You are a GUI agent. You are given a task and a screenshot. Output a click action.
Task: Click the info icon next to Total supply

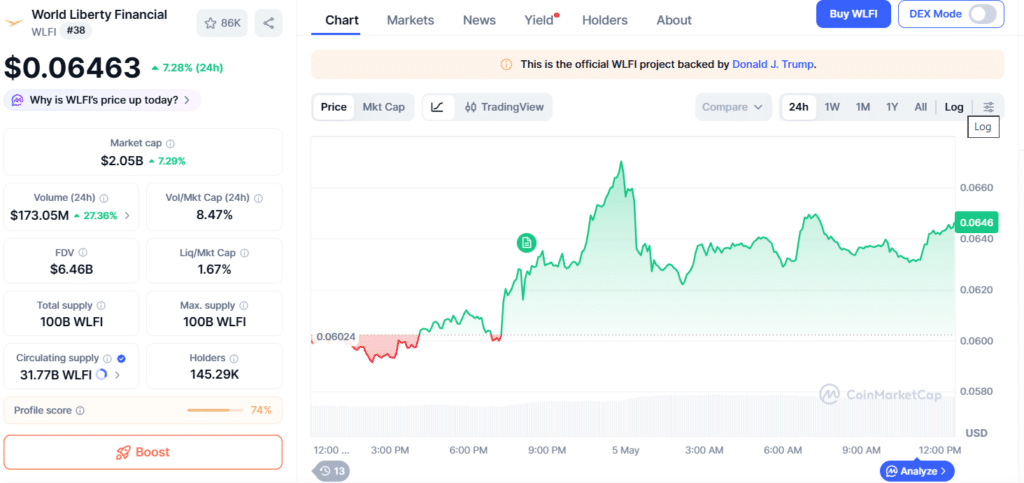tap(101, 305)
